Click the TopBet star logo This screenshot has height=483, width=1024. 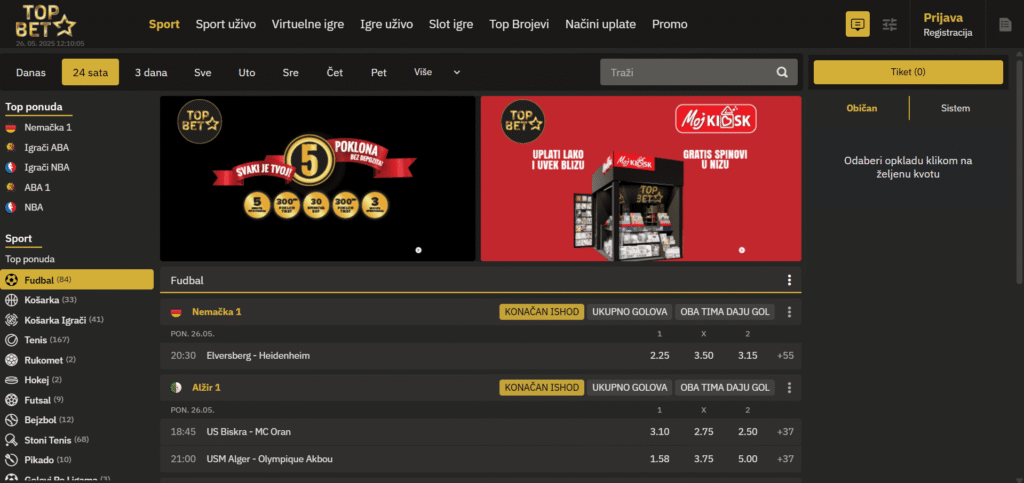point(44,24)
